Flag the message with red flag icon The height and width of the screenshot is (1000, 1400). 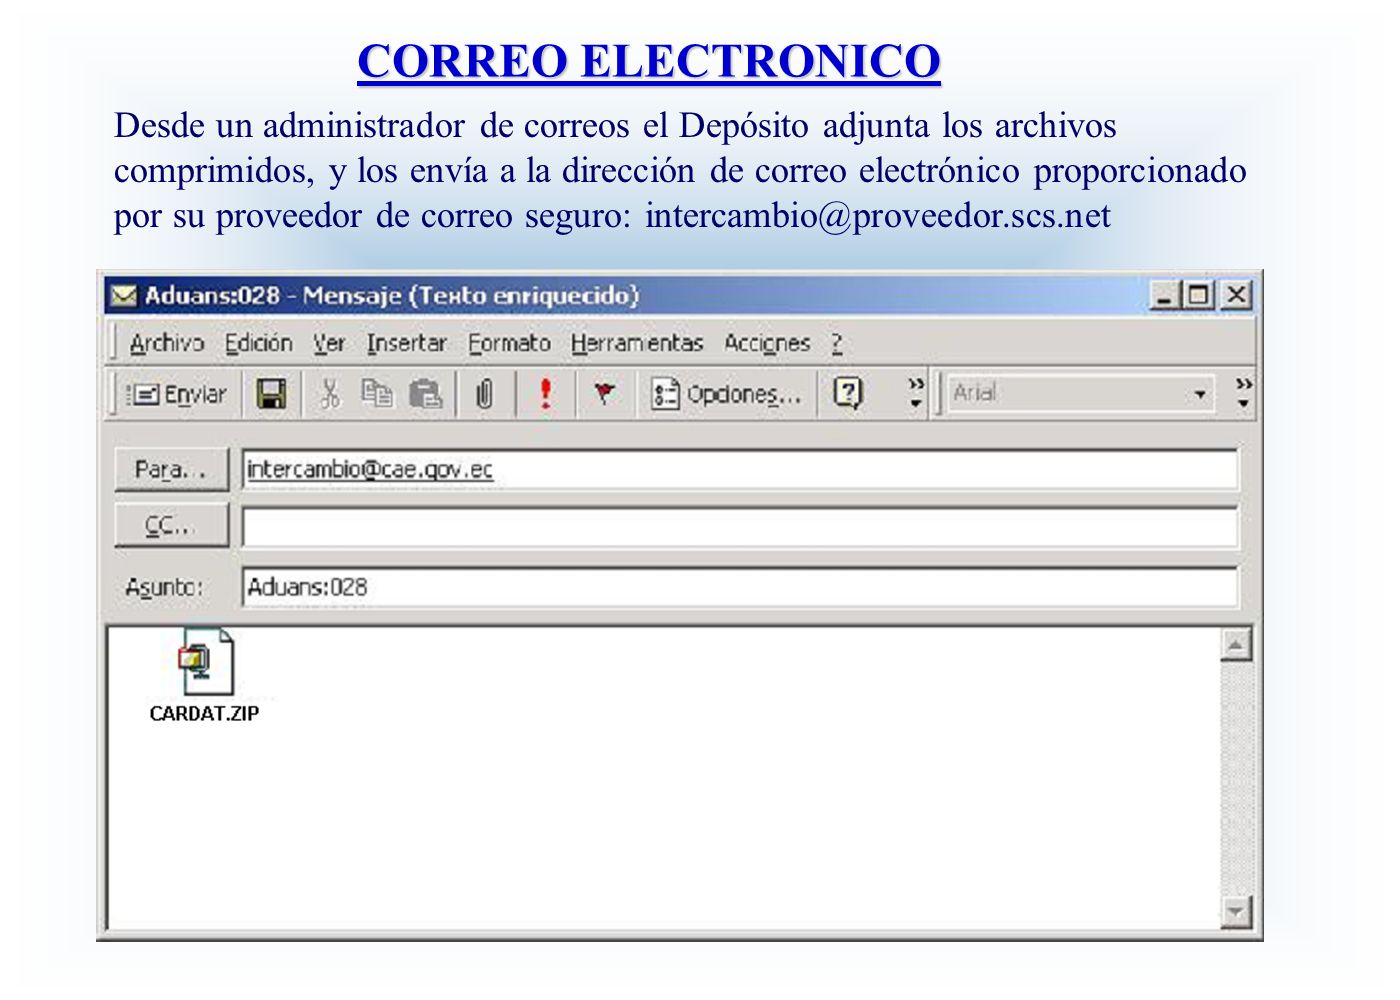604,394
